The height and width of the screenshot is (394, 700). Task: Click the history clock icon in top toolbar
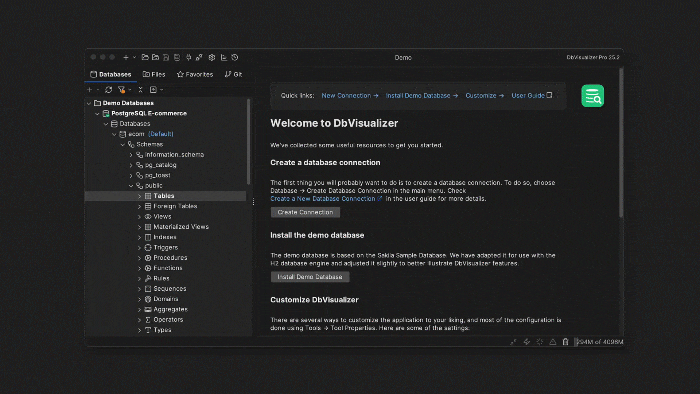pos(235,58)
